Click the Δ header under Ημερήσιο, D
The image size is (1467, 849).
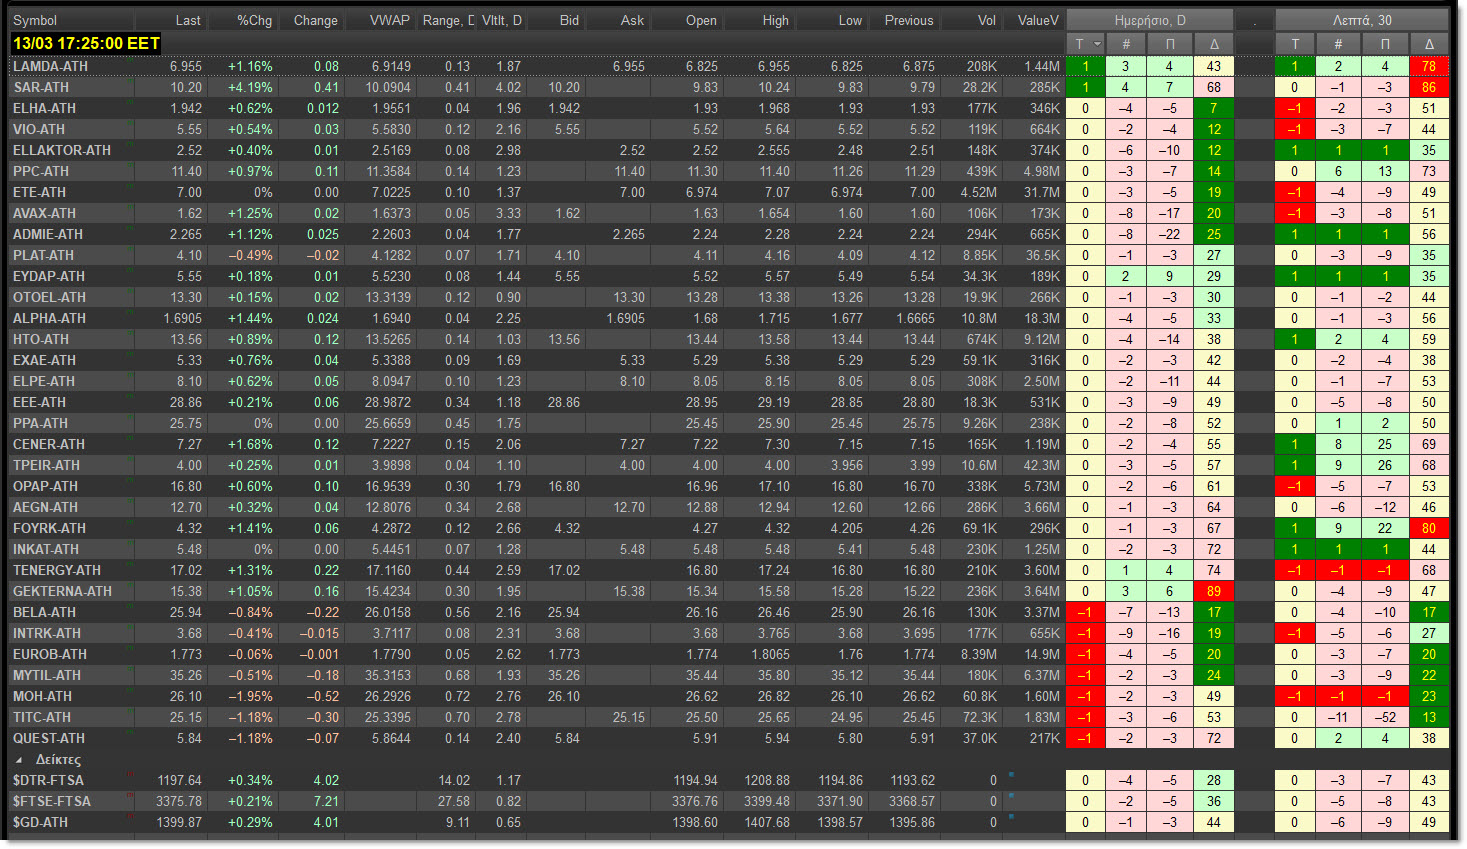pyautogui.click(x=1214, y=44)
